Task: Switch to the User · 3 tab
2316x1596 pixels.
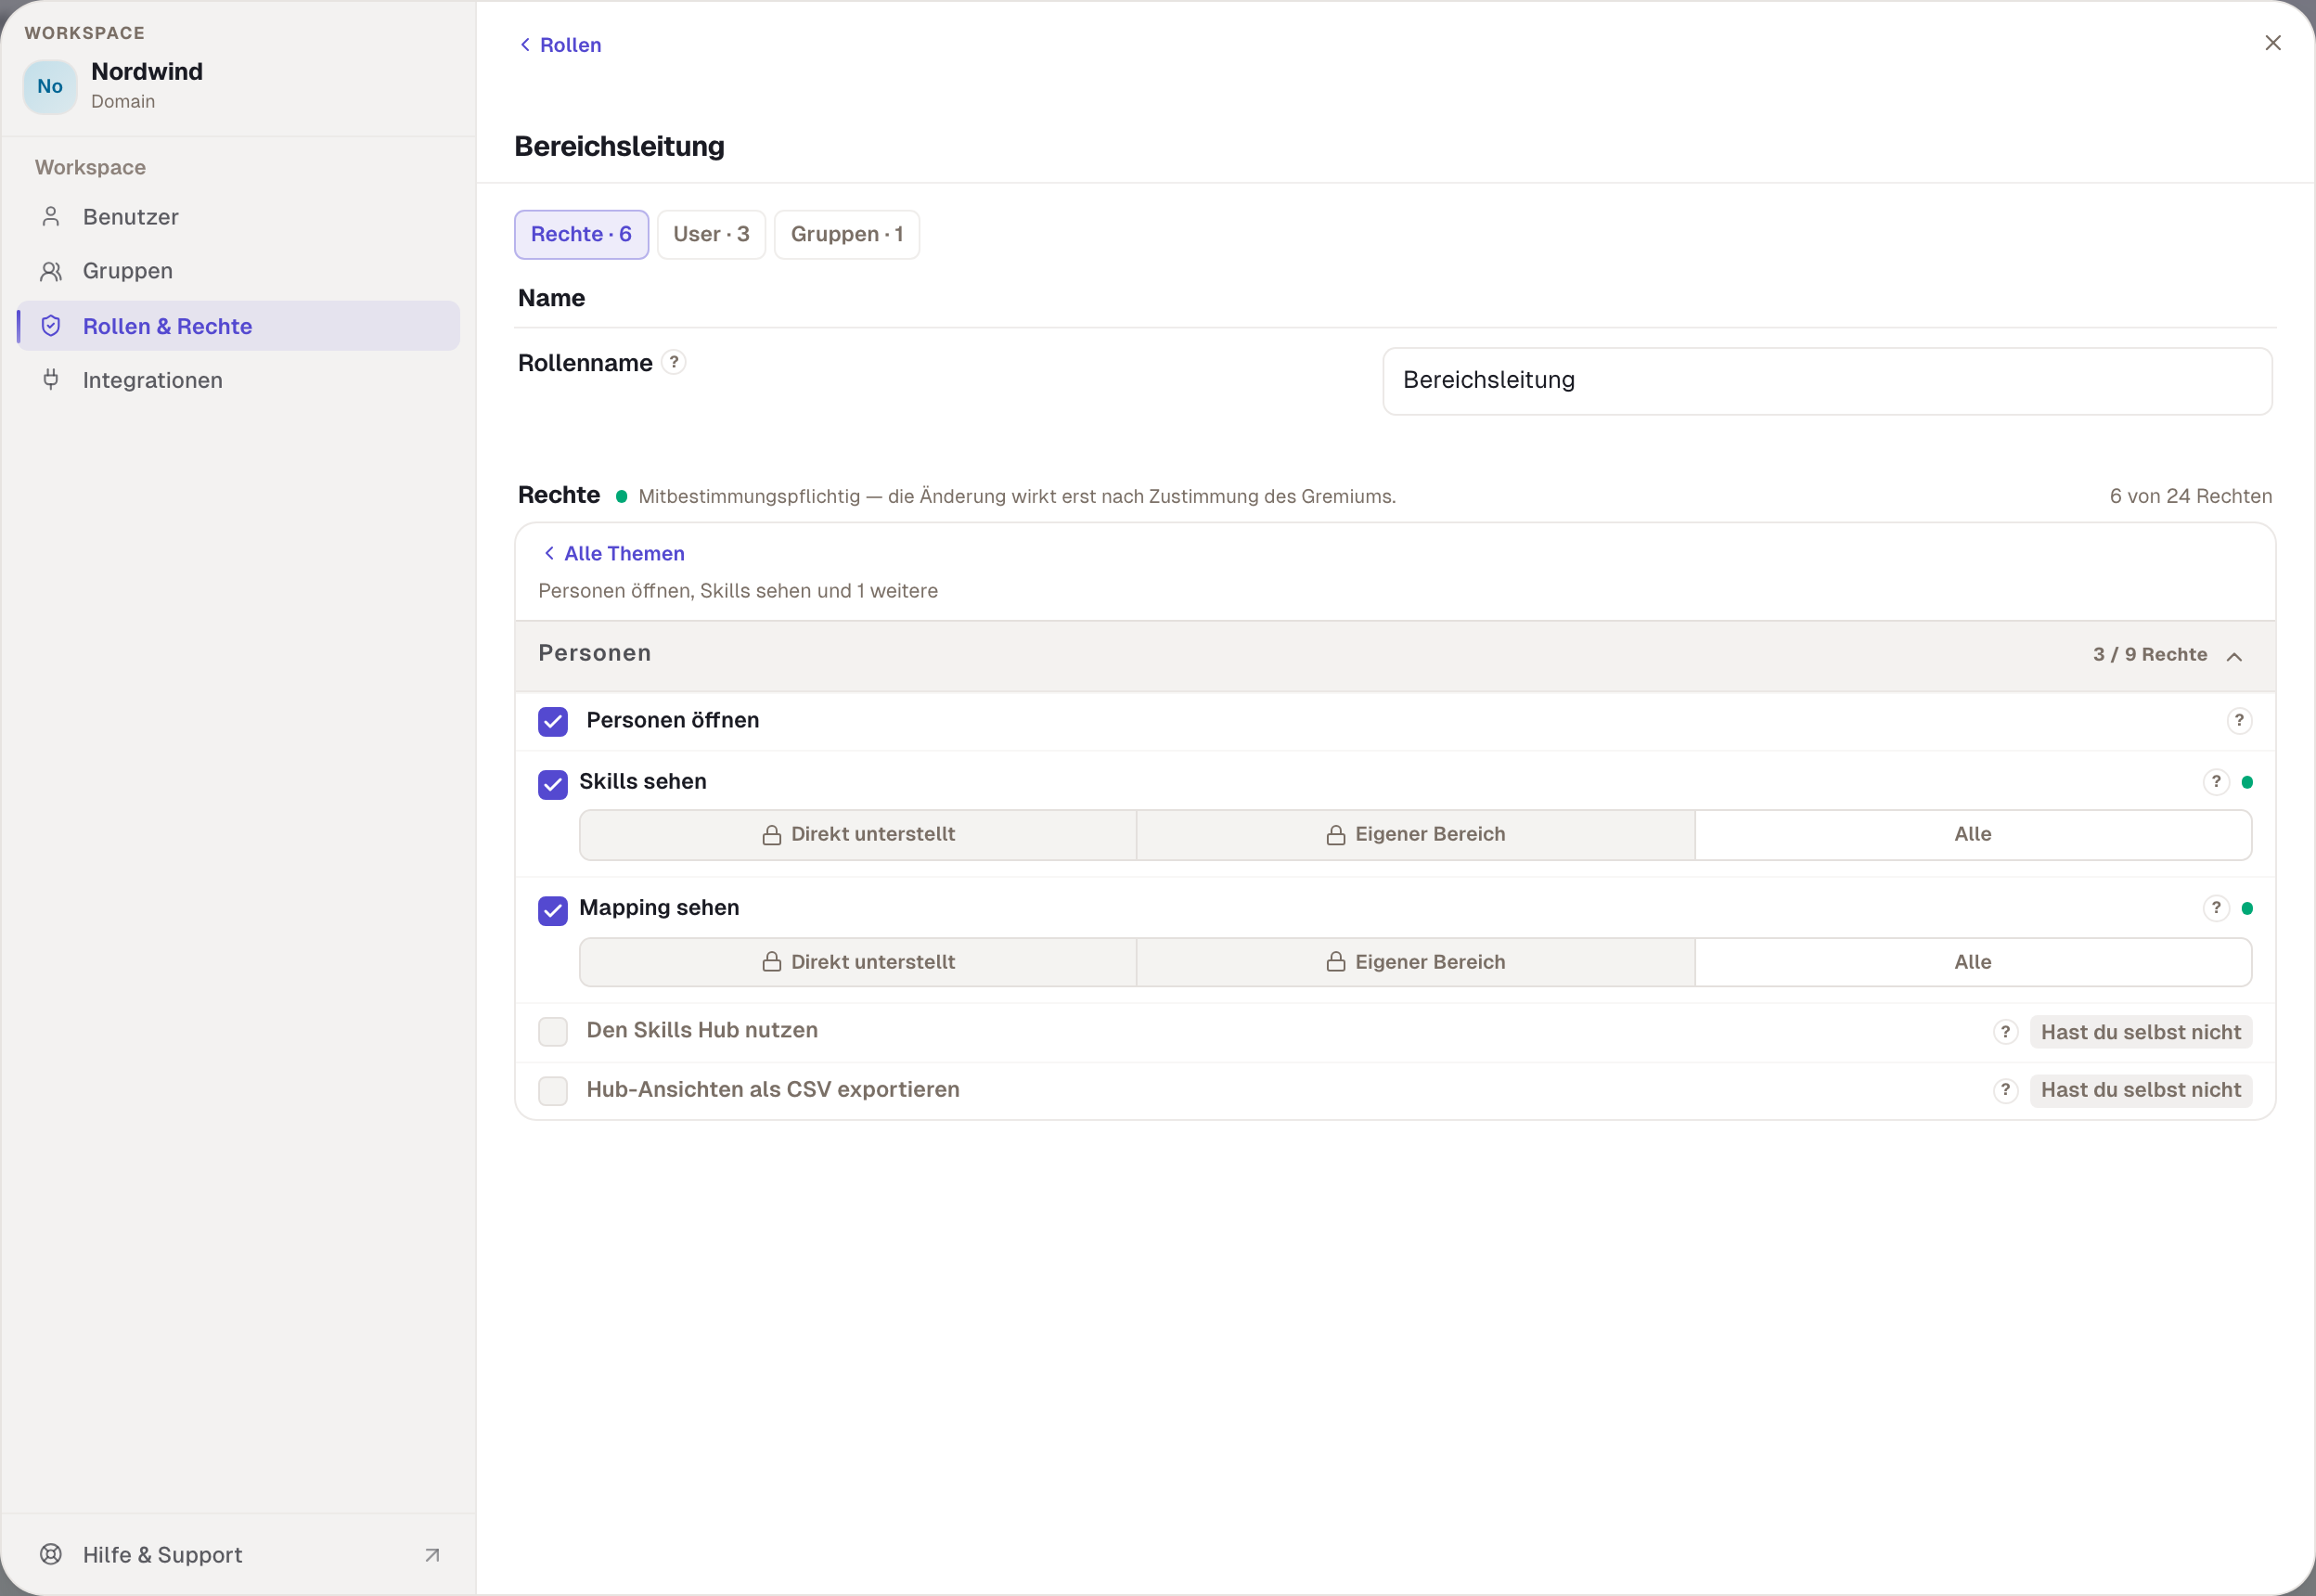Action: point(711,234)
